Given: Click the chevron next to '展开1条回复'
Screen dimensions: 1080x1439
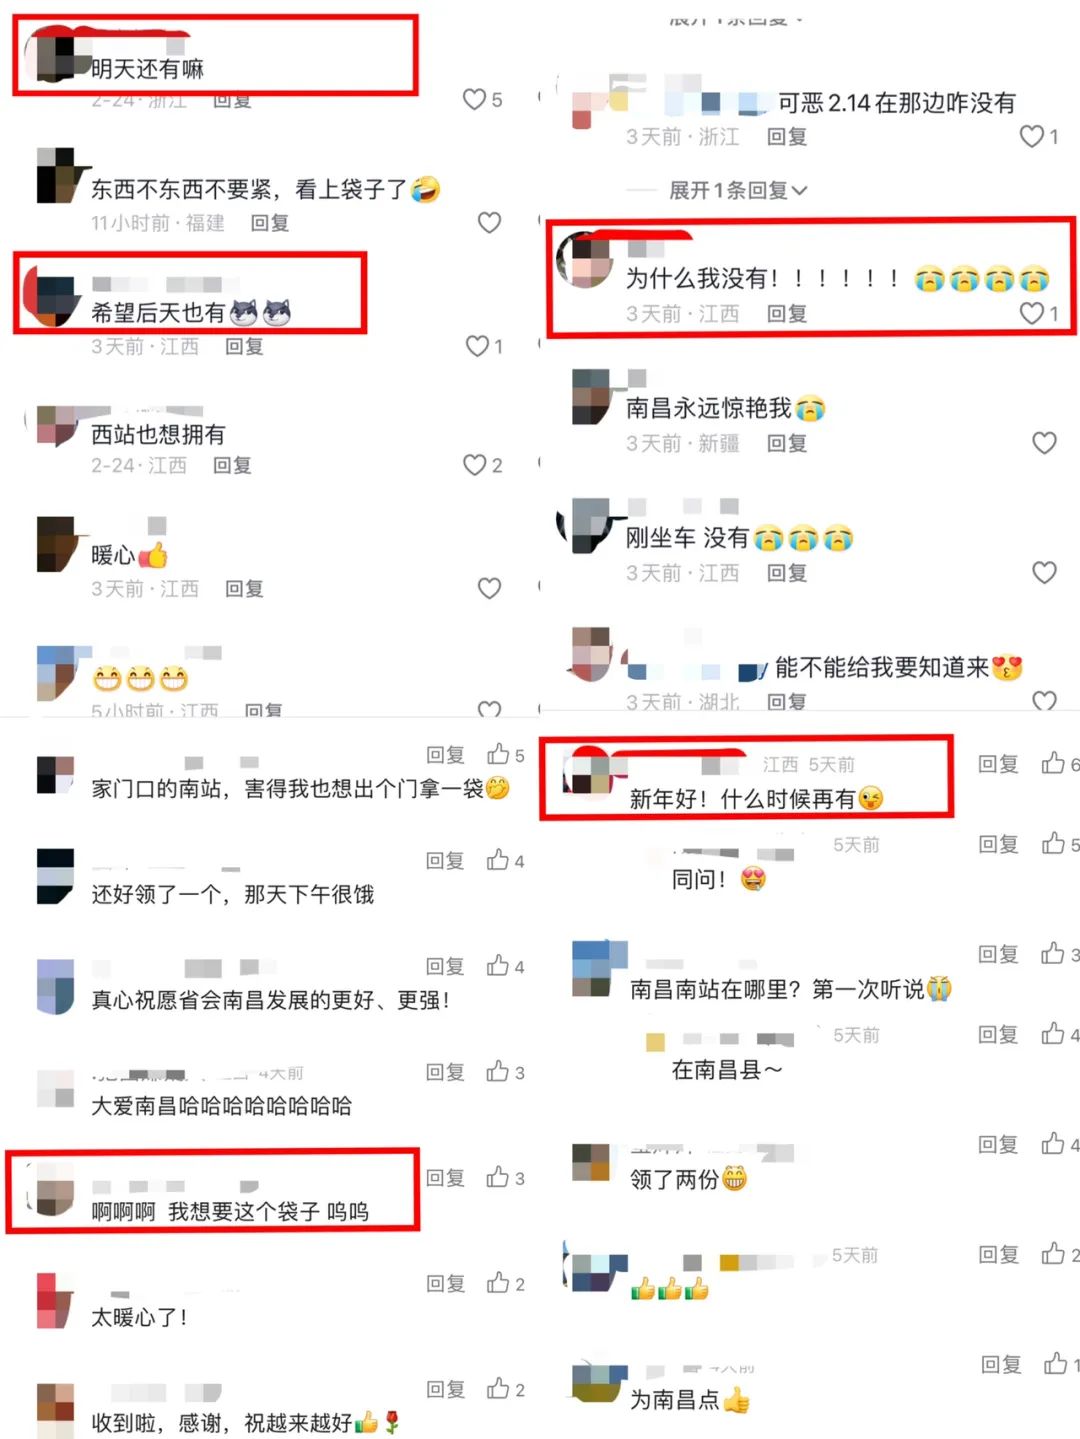Looking at the screenshot, I should pos(799,190).
